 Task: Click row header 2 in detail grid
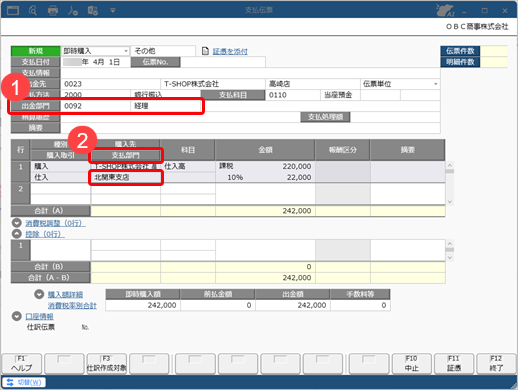(20, 194)
